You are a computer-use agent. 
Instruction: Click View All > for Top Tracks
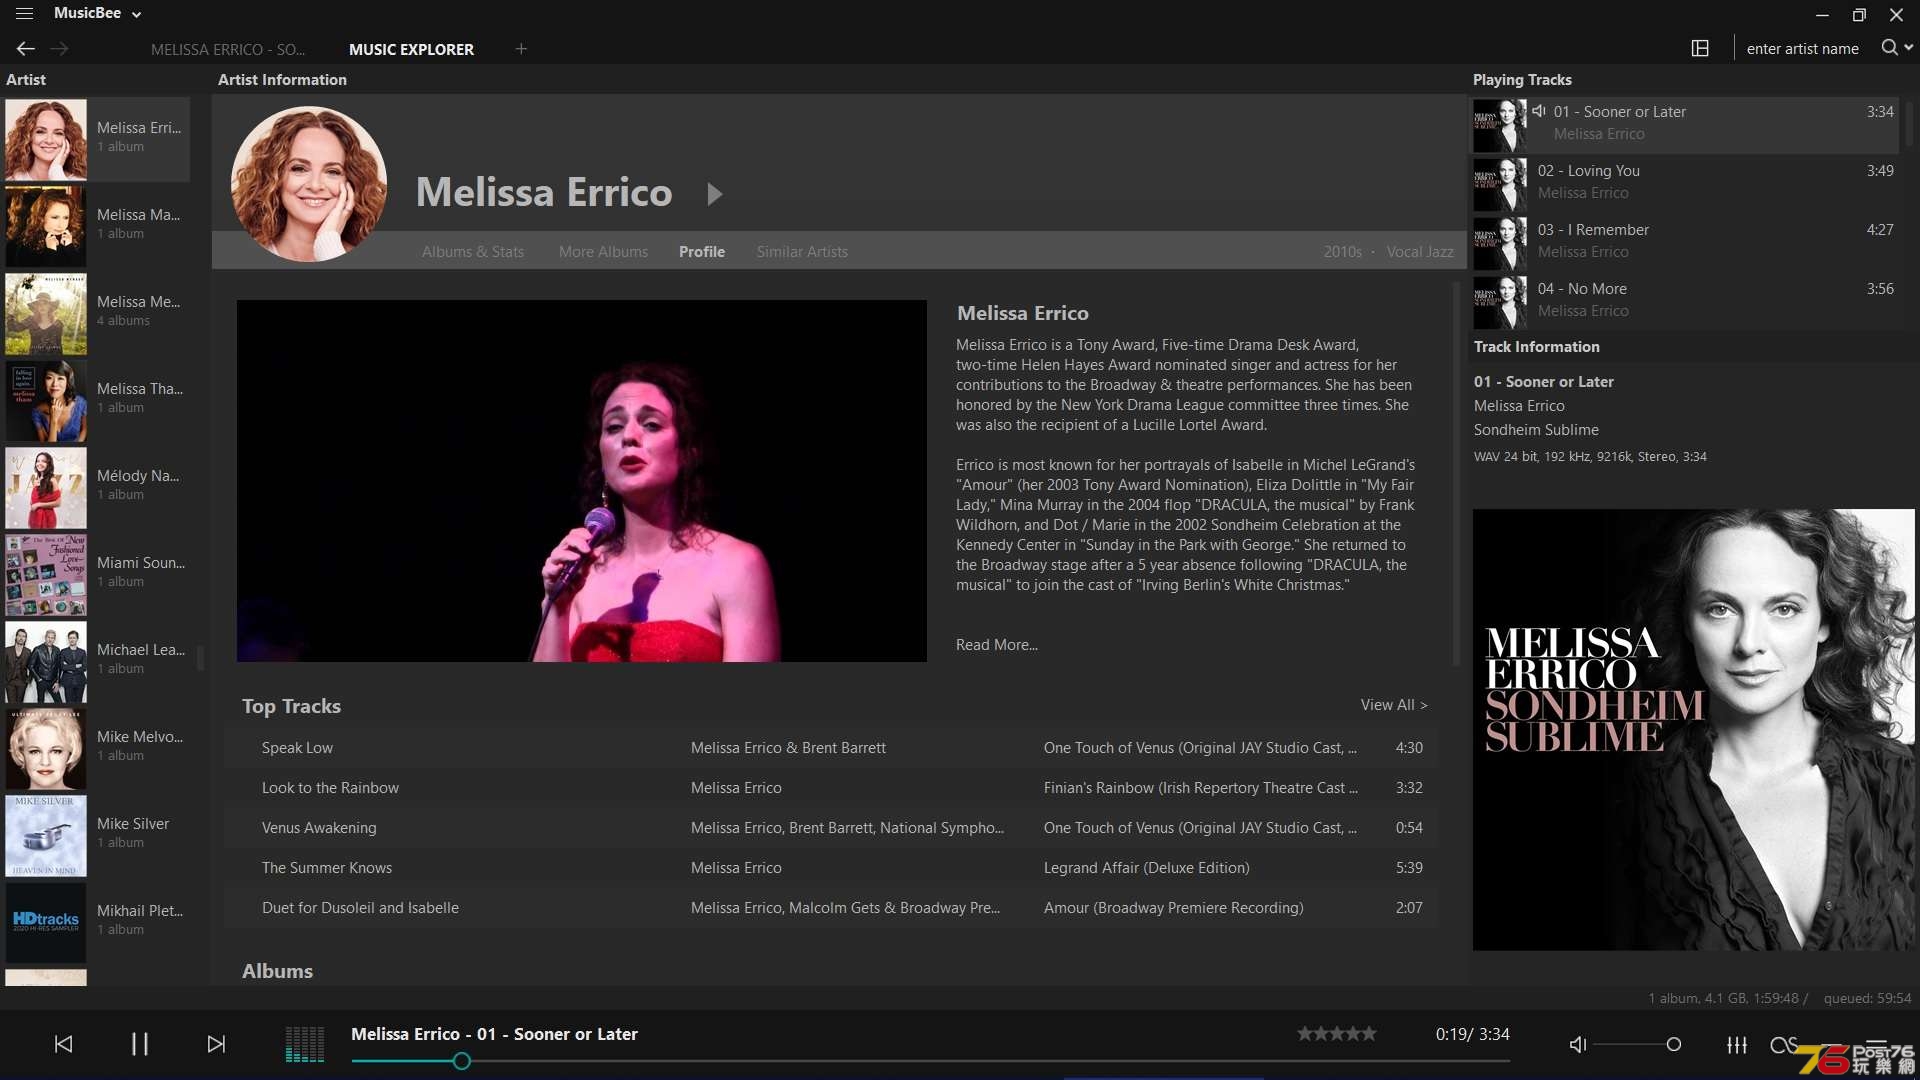[x=1394, y=705]
